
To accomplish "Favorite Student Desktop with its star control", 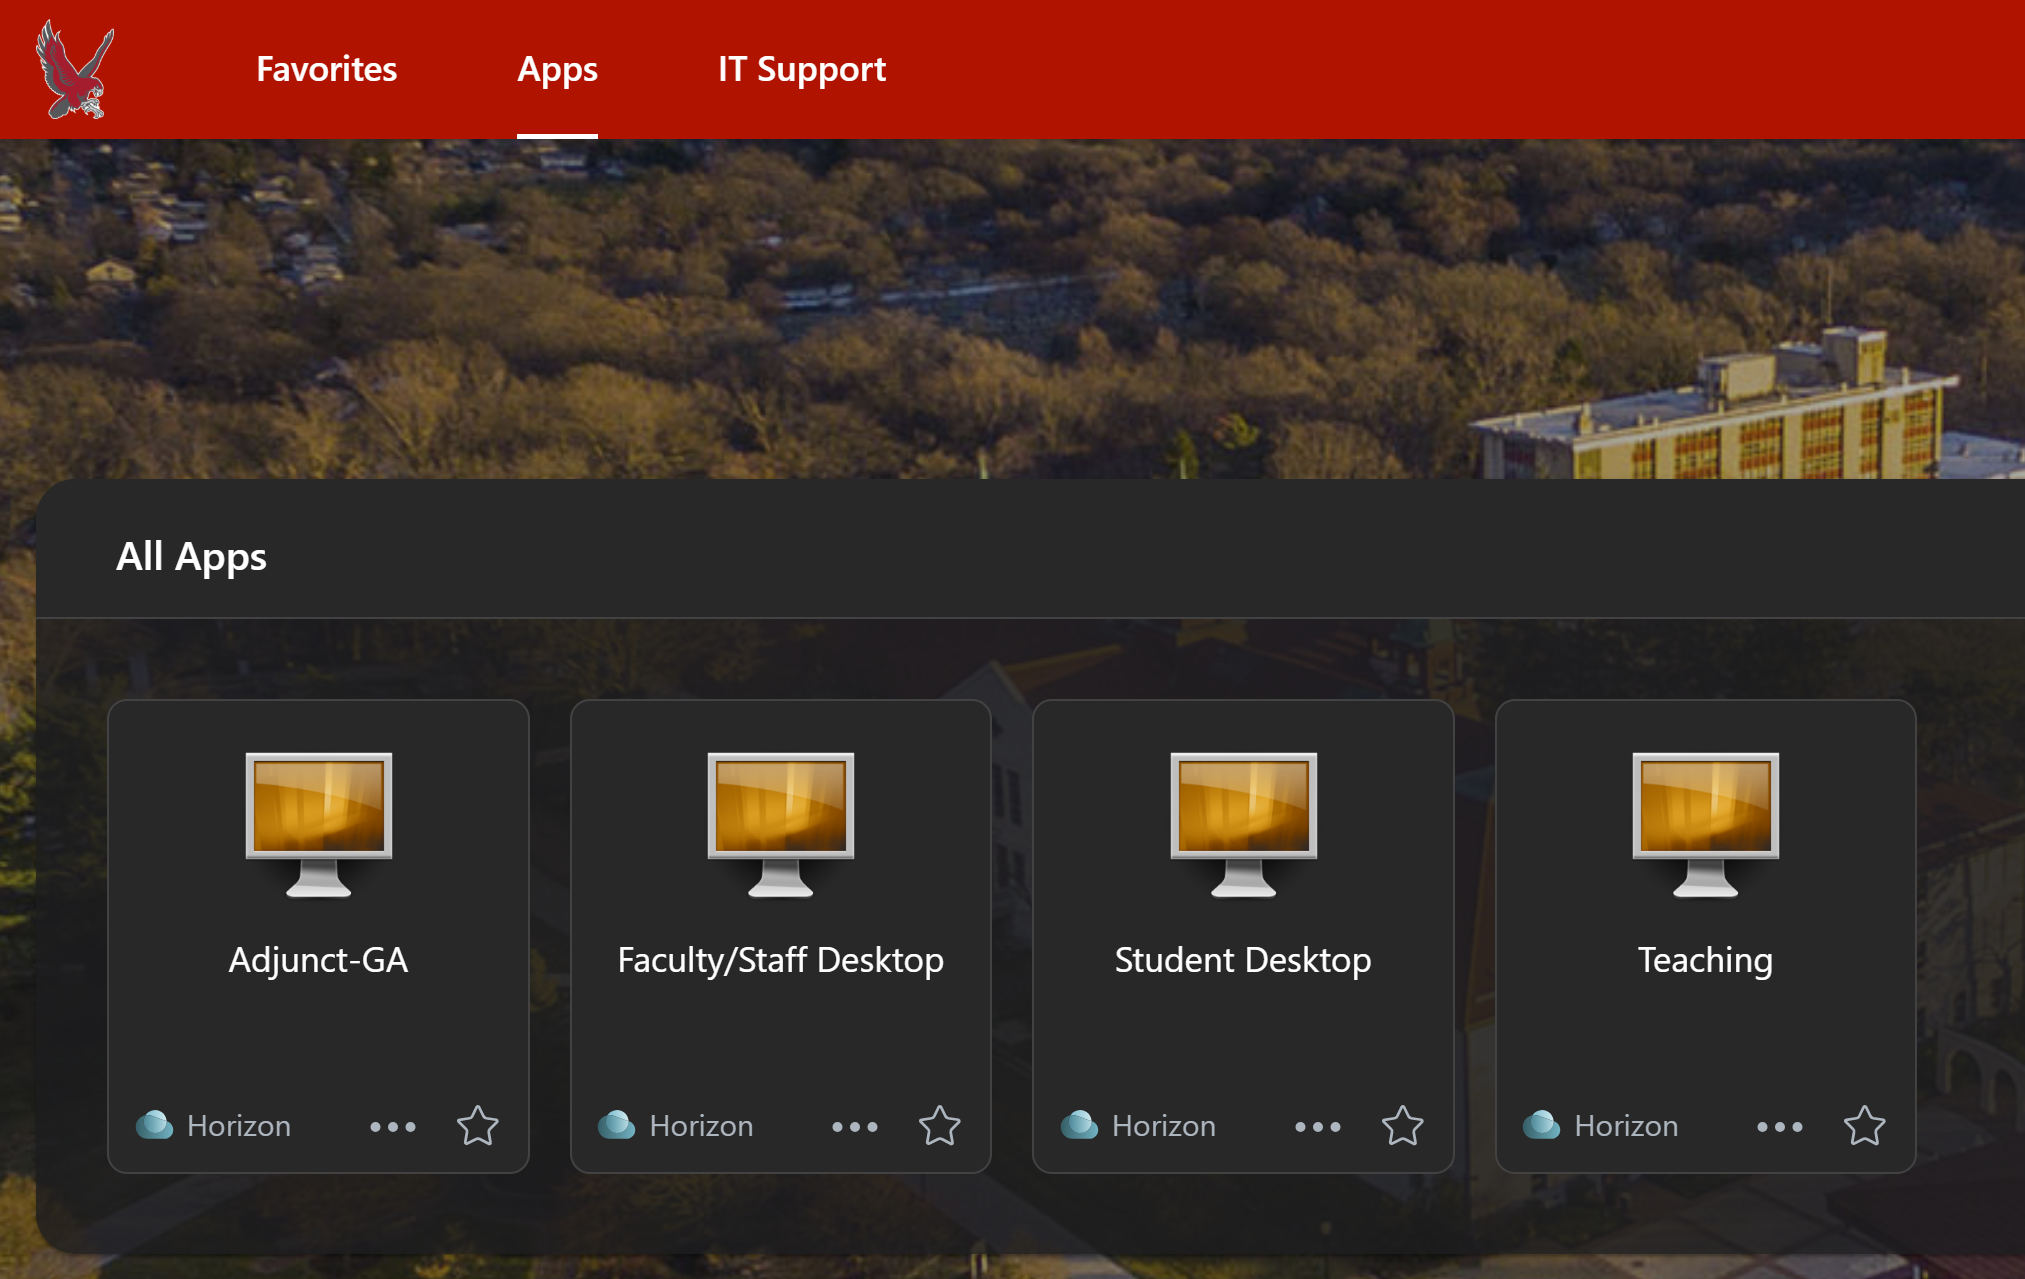I will [1403, 1126].
